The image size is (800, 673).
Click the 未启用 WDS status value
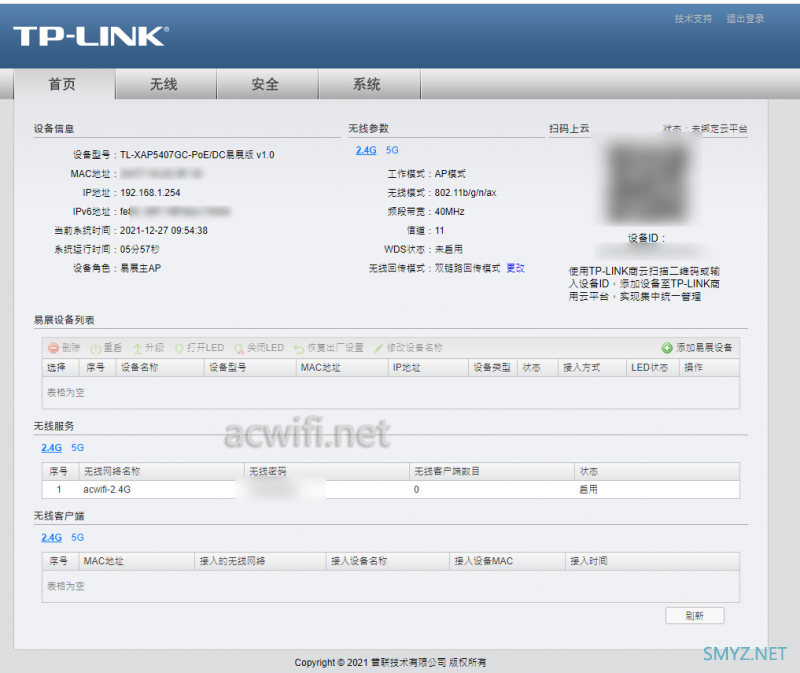pos(448,250)
